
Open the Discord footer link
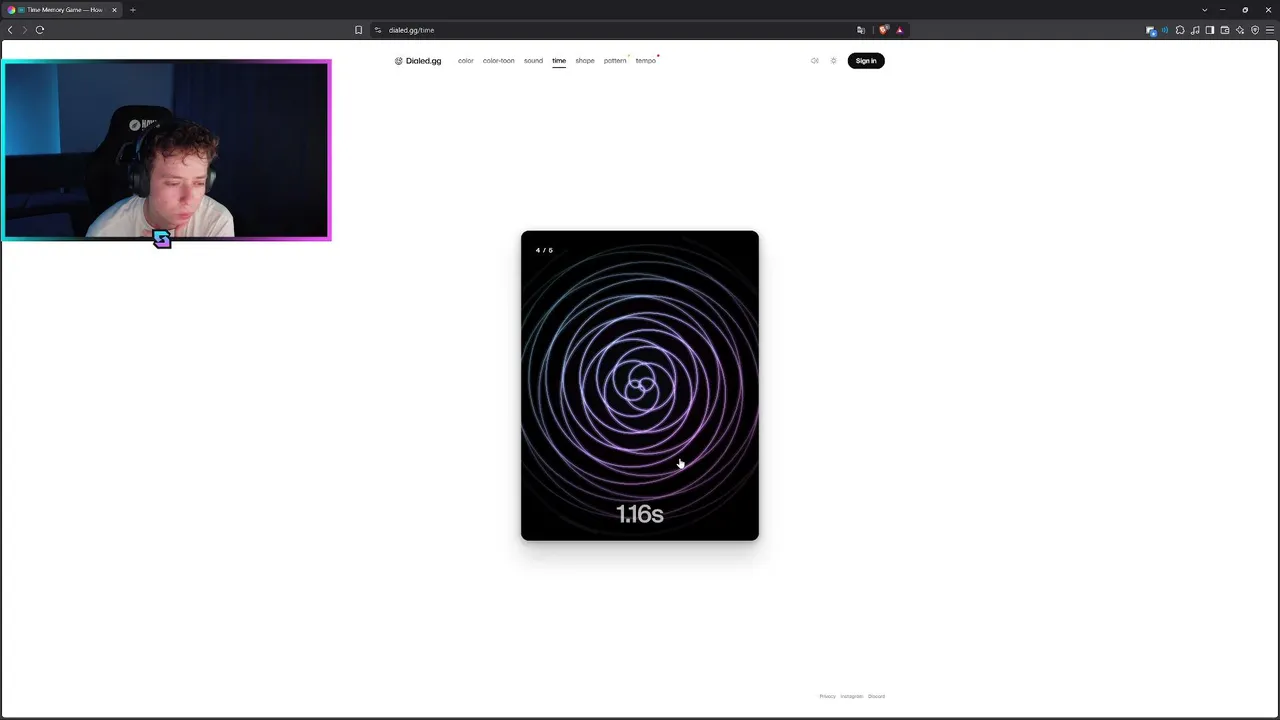[x=876, y=696]
